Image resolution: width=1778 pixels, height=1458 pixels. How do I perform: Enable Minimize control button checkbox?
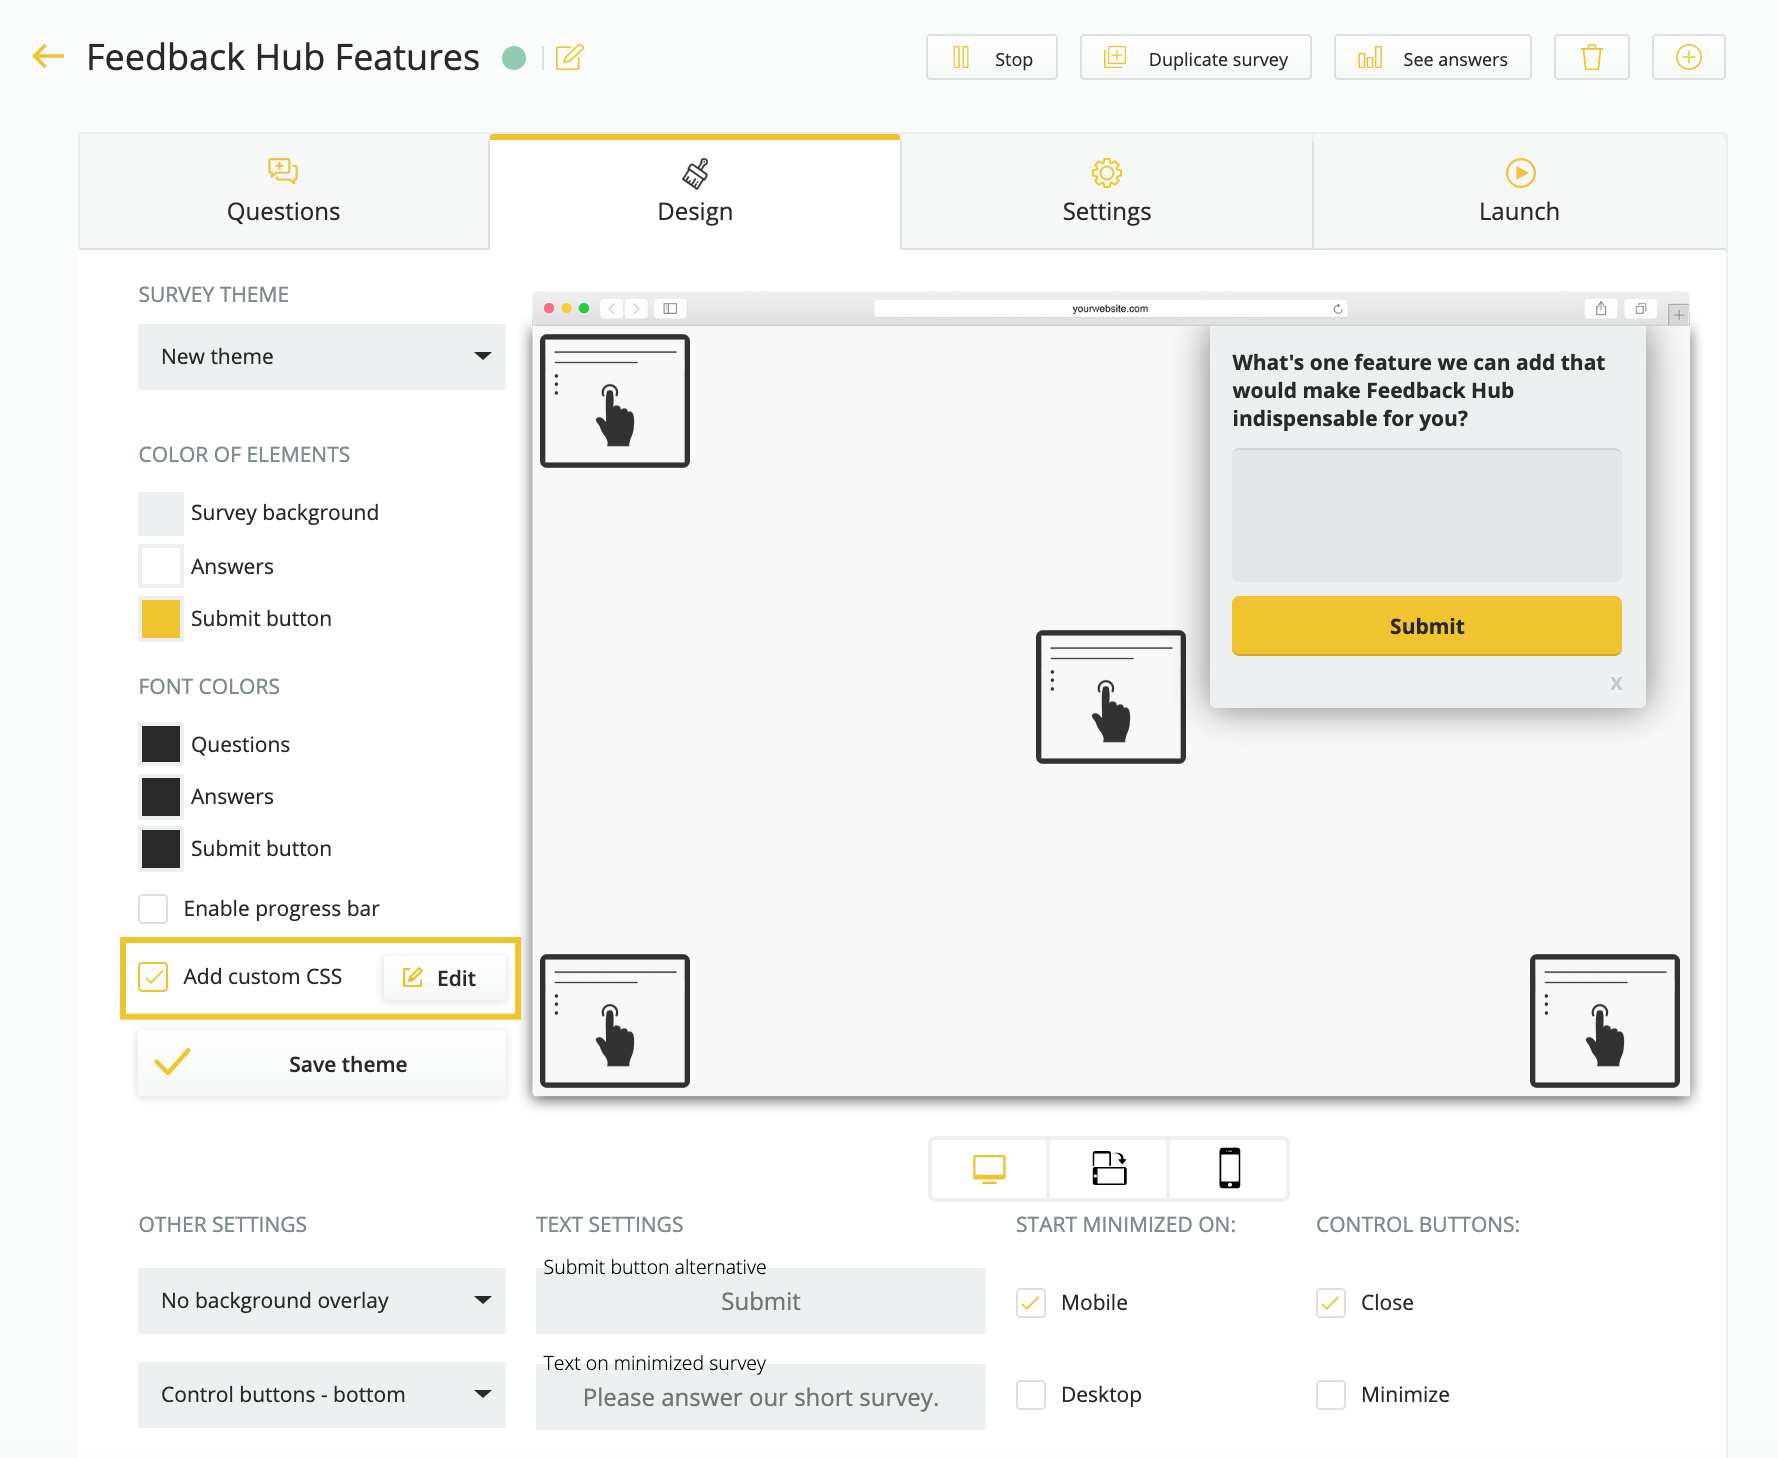pos(1331,1395)
